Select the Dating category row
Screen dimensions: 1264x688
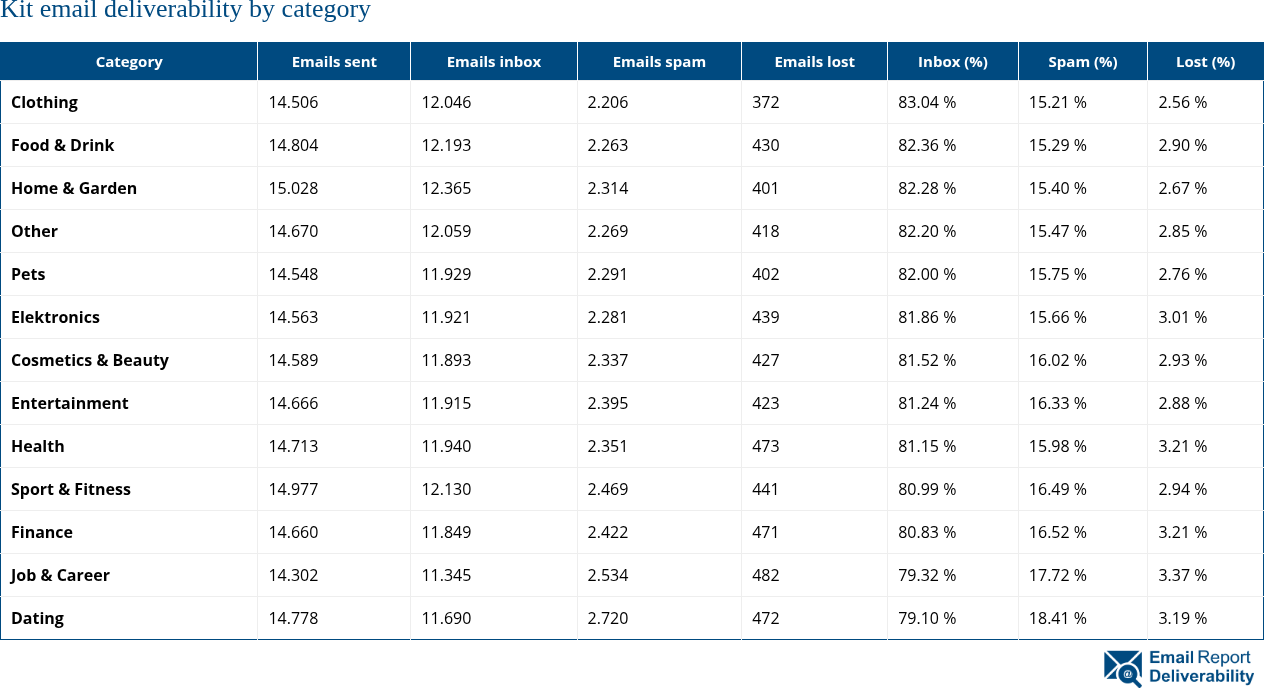click(37, 618)
